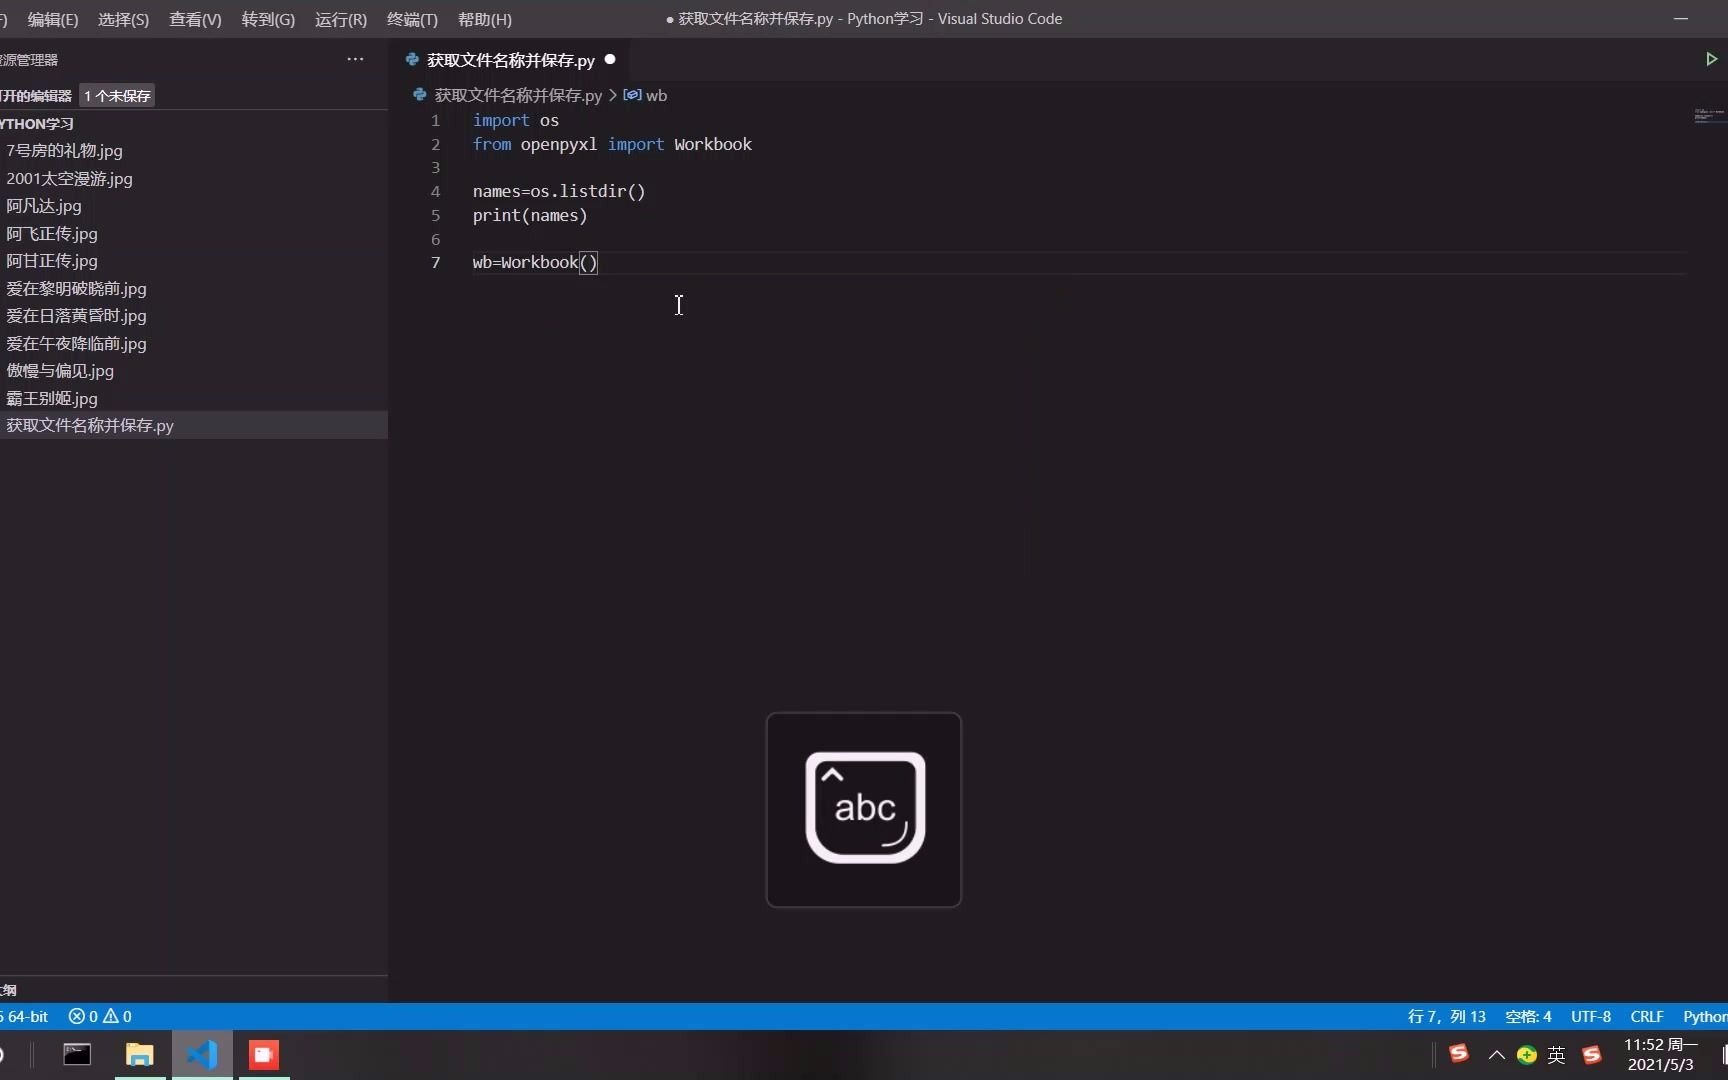Collapse the PYTHON学习 folder section
Image resolution: width=1728 pixels, height=1080 pixels.
(37, 124)
